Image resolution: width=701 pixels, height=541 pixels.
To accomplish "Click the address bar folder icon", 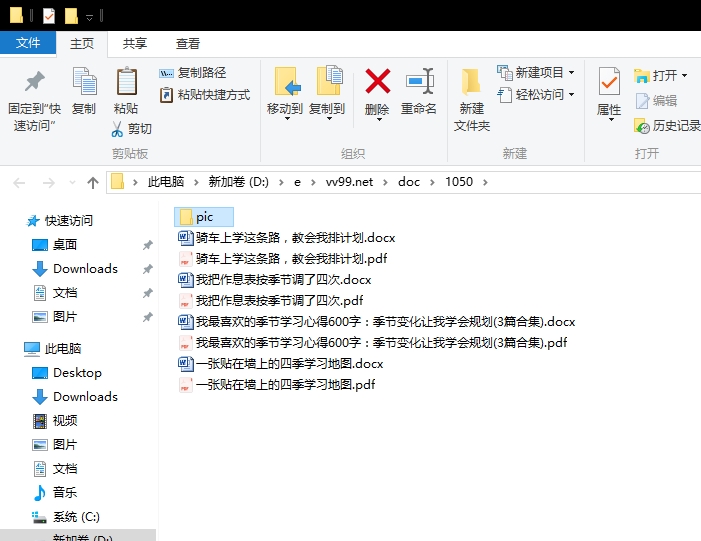I will (x=118, y=182).
